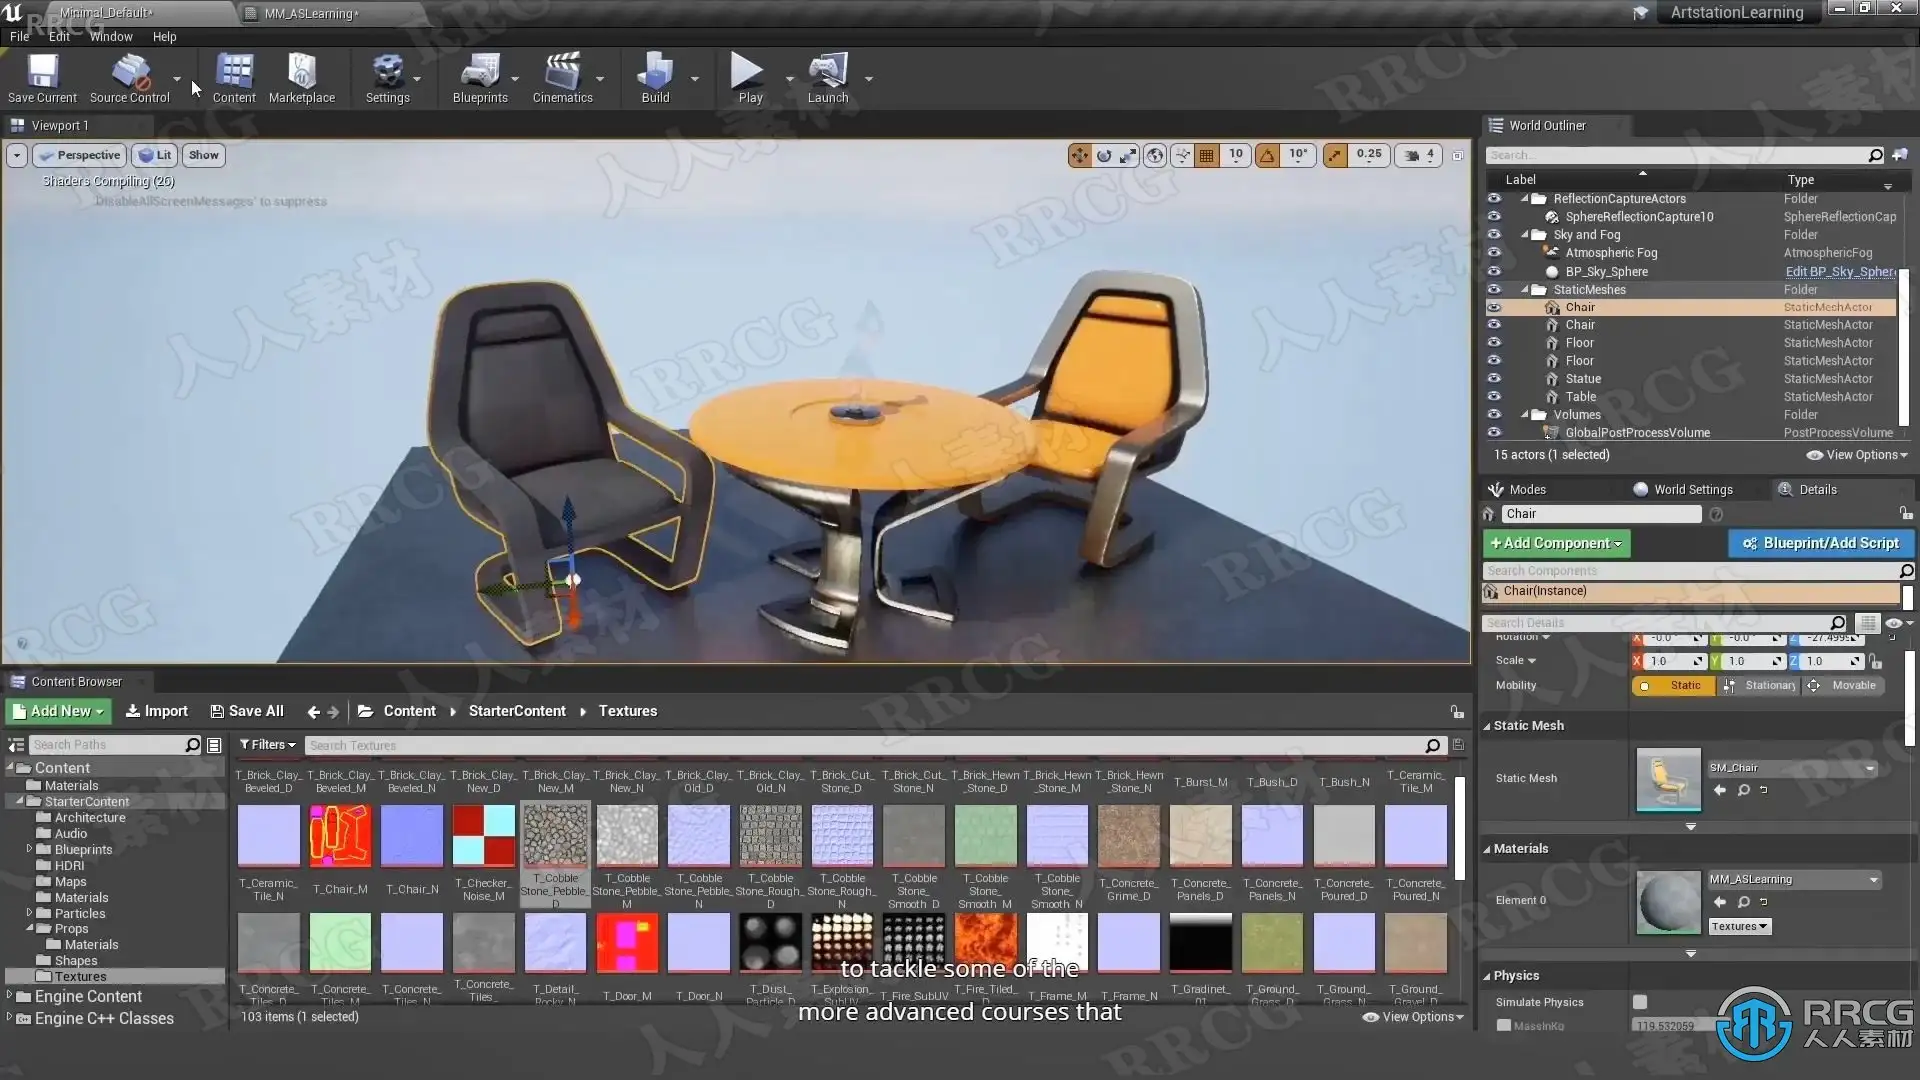Image resolution: width=1920 pixels, height=1080 pixels.
Task: Switch to the World Settings tab
Action: (x=1692, y=490)
